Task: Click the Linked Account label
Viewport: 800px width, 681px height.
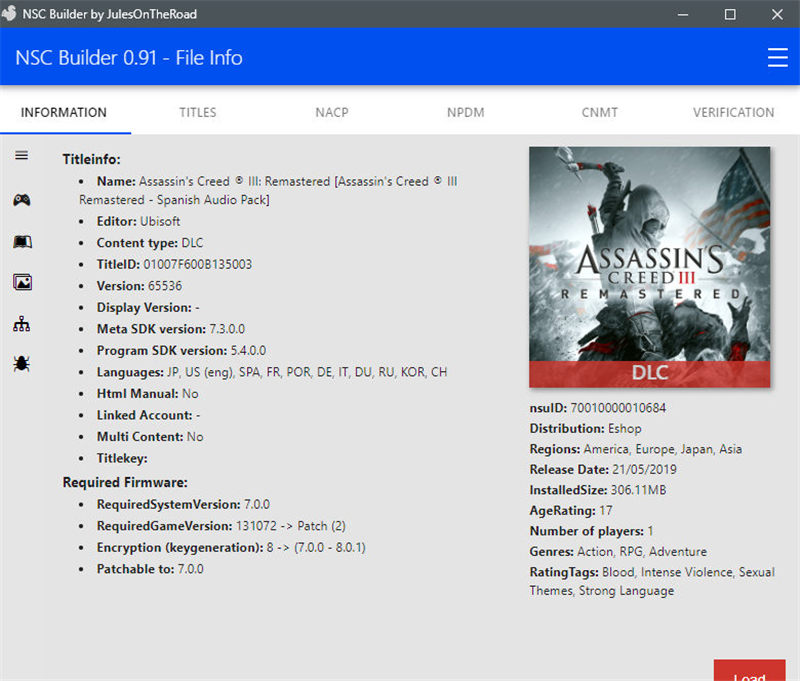Action: pos(144,415)
